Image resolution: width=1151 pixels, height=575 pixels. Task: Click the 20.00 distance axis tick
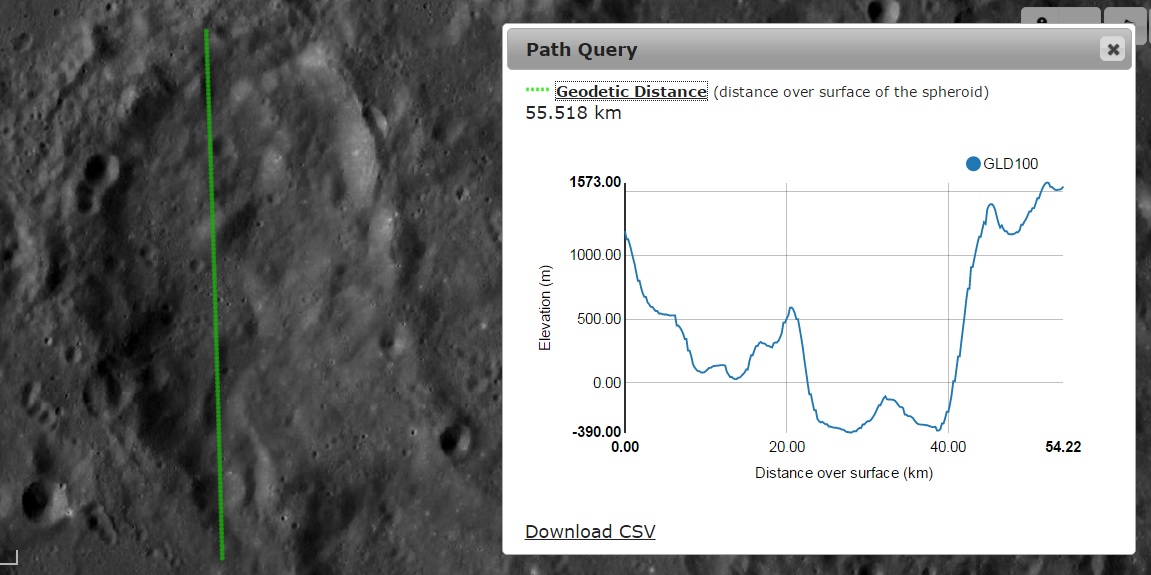pyautogui.click(x=786, y=446)
